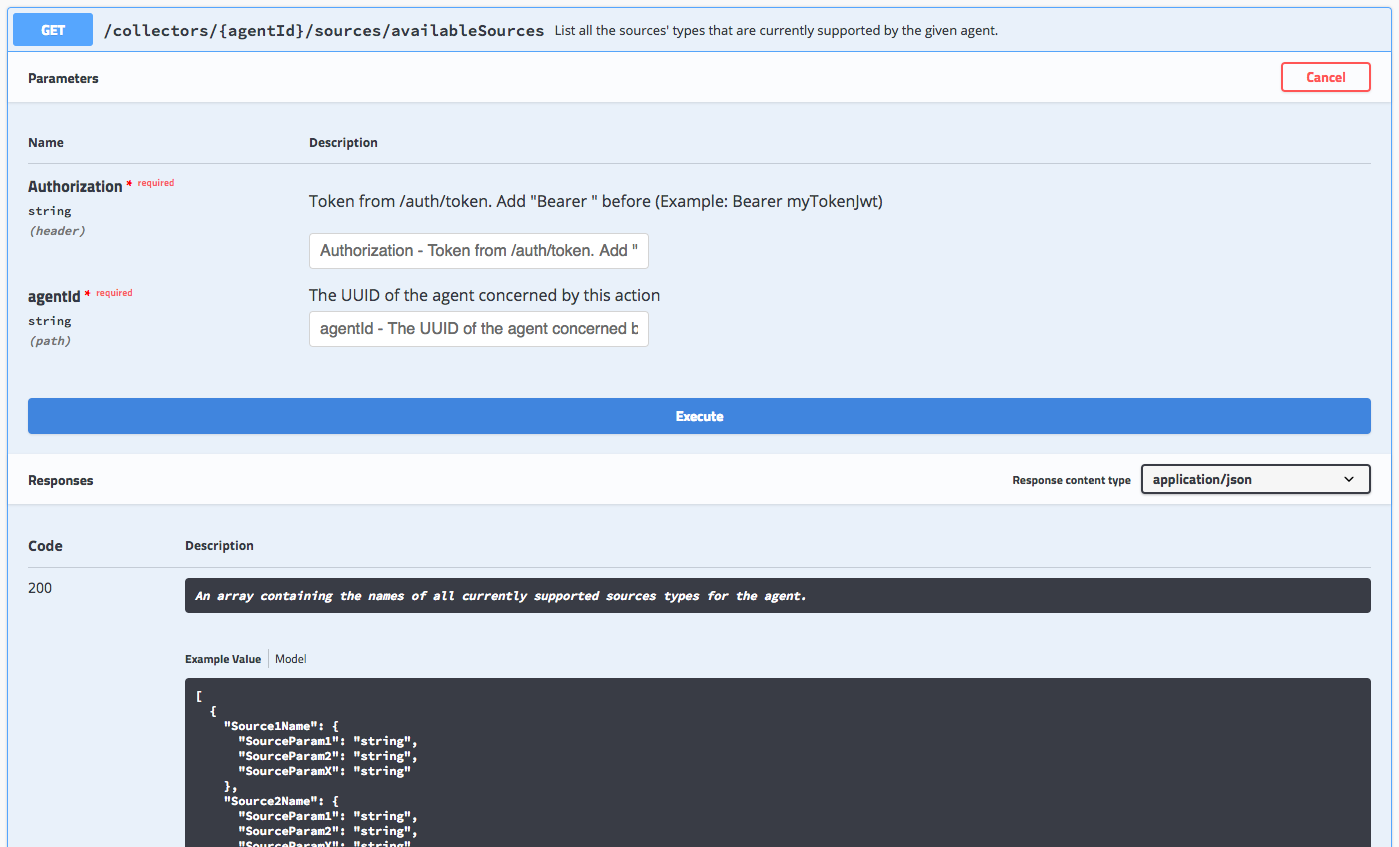Select the Example Value tab
Image resolution: width=1399 pixels, height=847 pixels.
222,659
